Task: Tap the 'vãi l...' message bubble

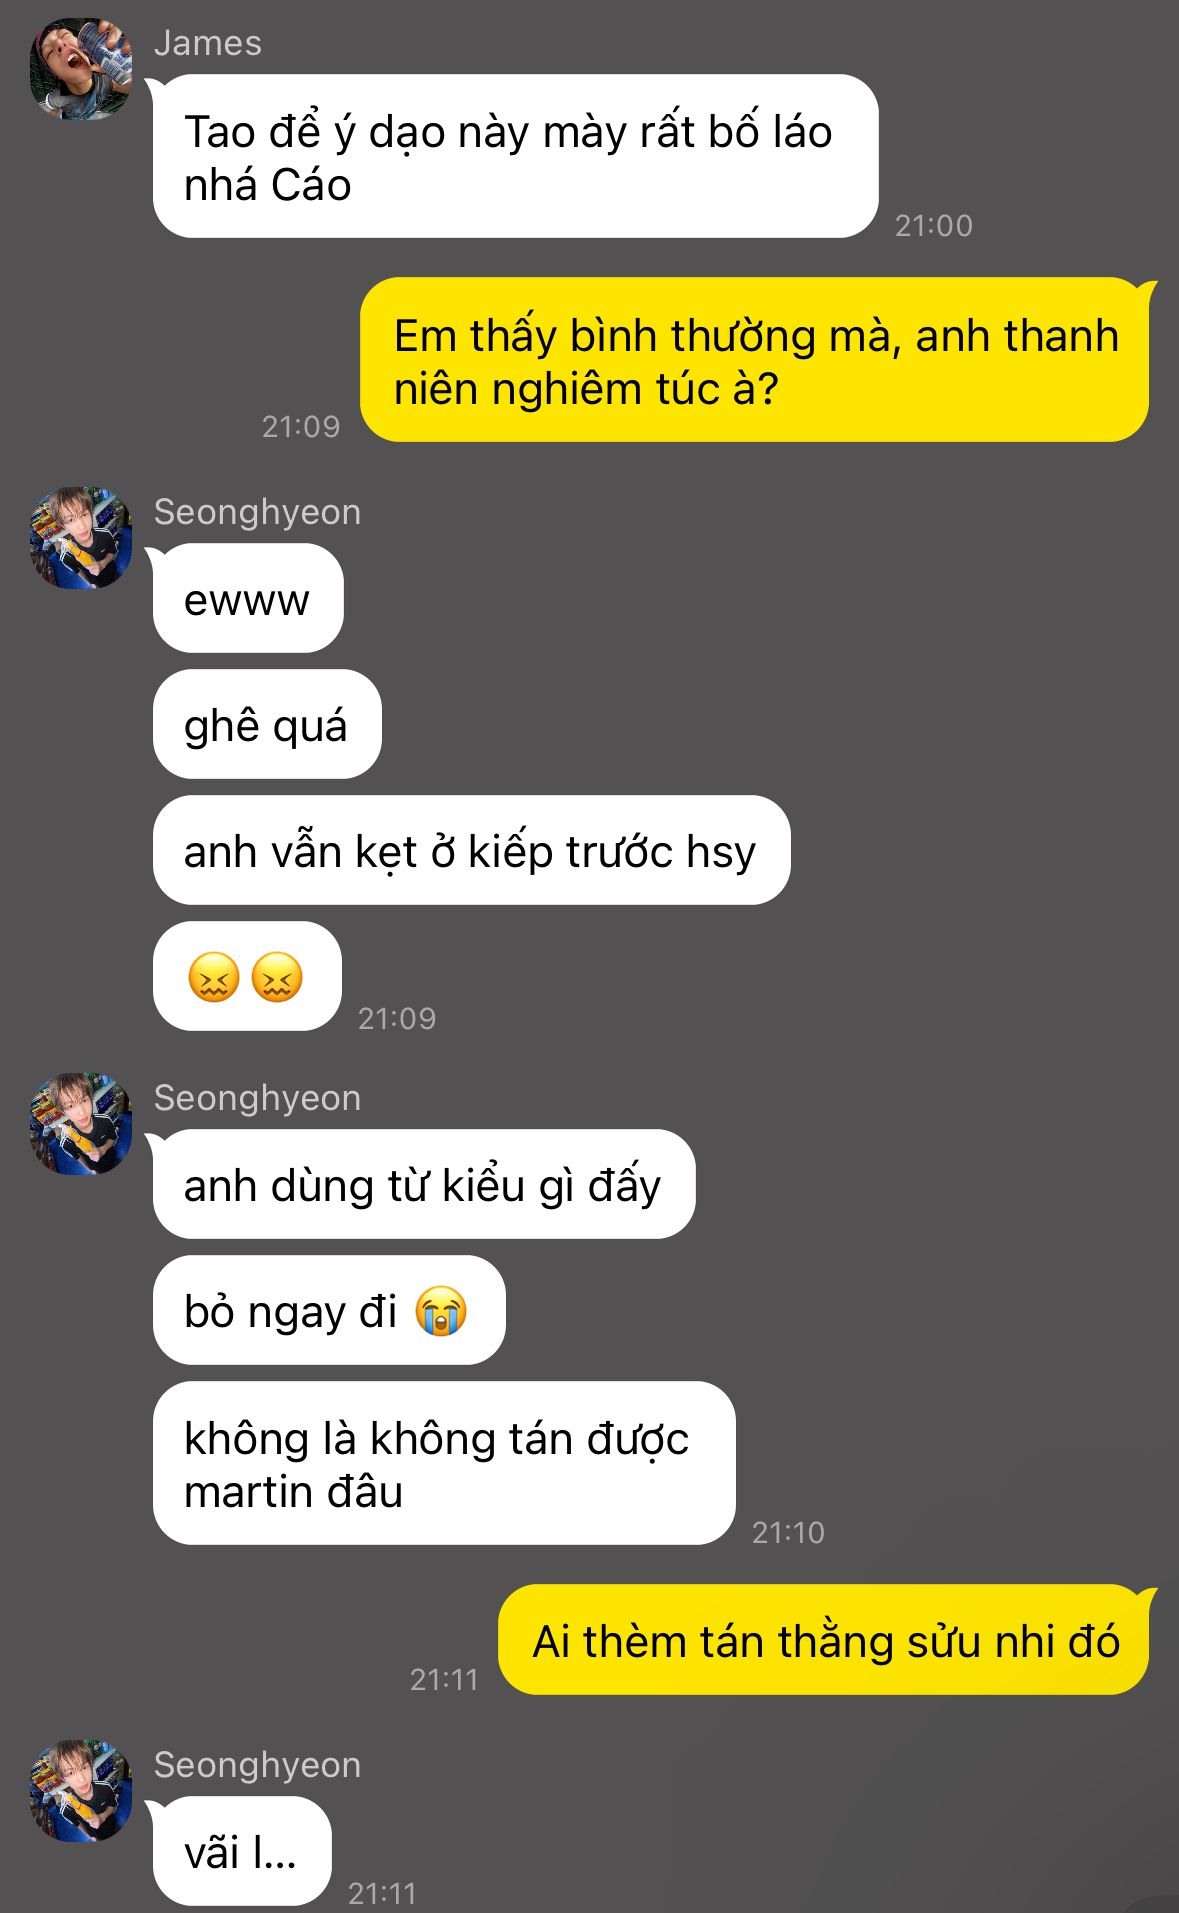Action: point(242,1851)
